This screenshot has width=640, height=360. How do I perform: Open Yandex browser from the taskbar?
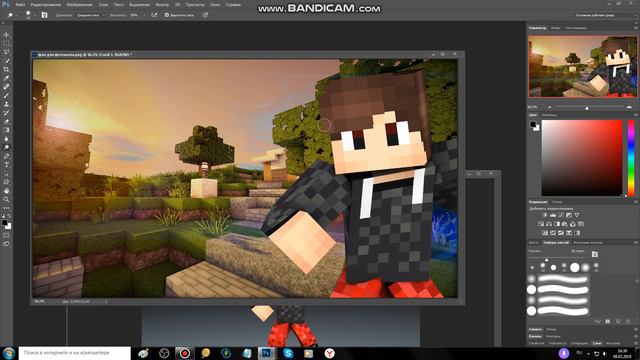click(329, 353)
